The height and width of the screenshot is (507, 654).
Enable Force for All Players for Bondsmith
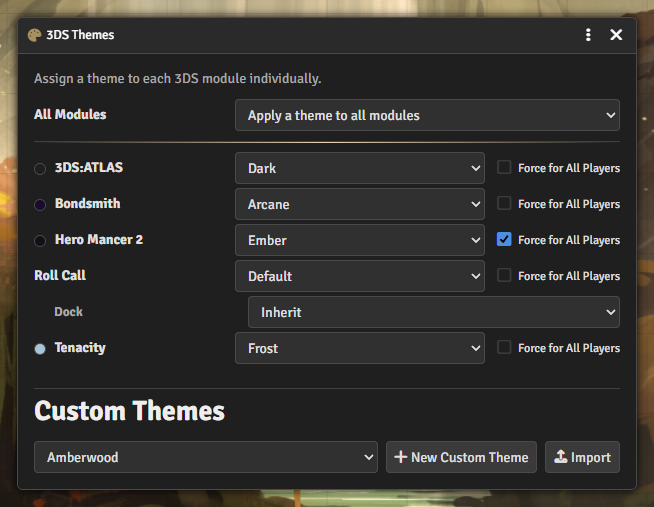point(504,203)
